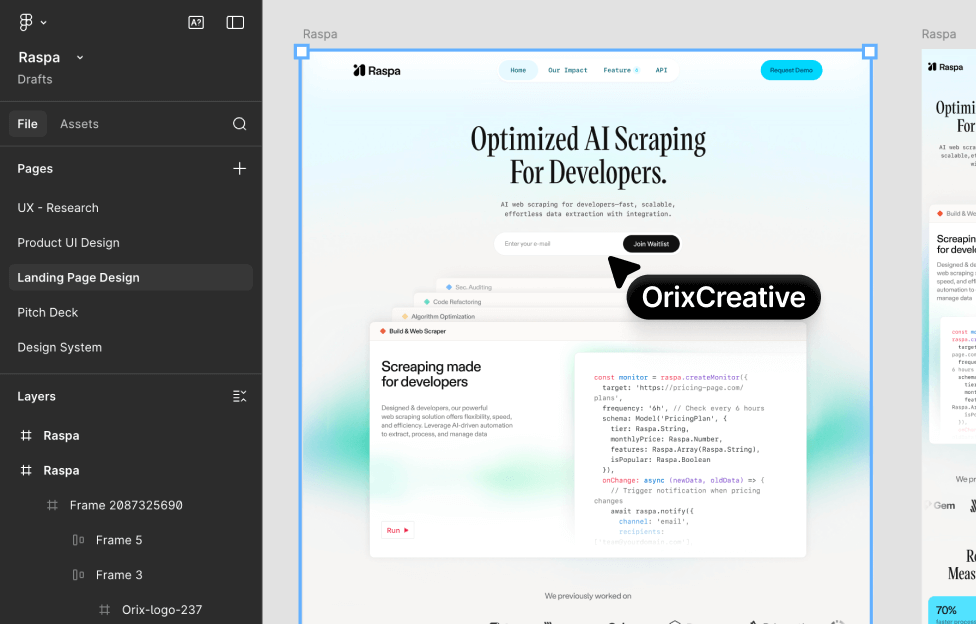The width and height of the screenshot is (976, 624).
Task: Click the selected Raspa frame title on canvas
Action: [x=320, y=34]
